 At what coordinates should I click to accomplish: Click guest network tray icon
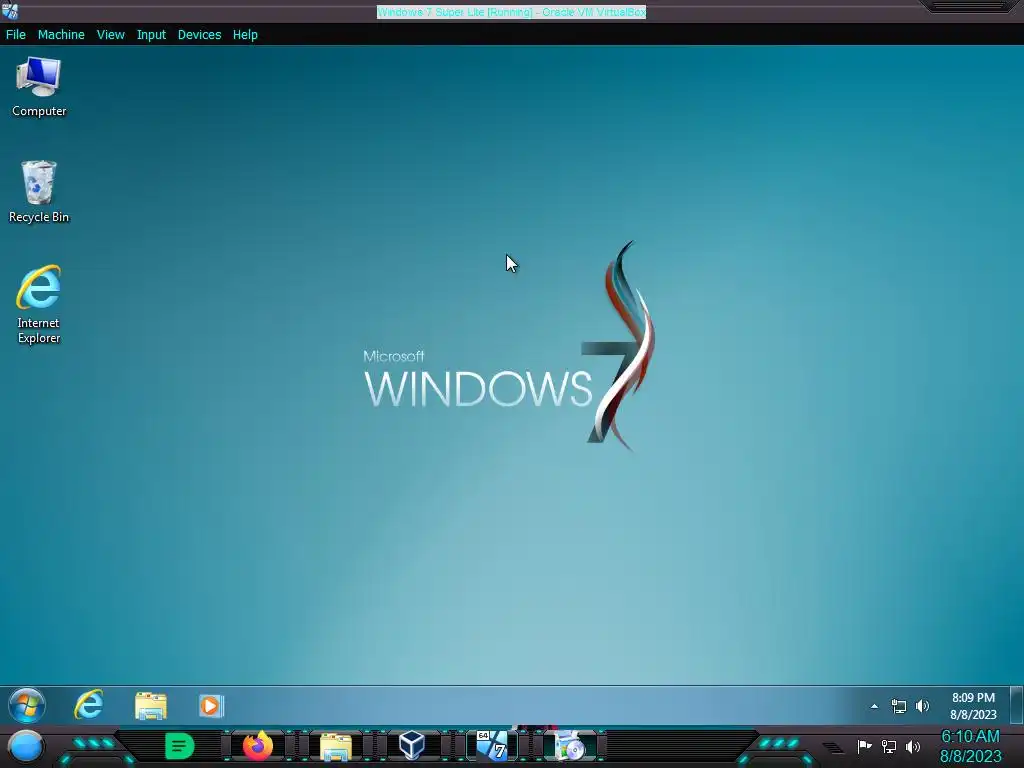point(899,706)
